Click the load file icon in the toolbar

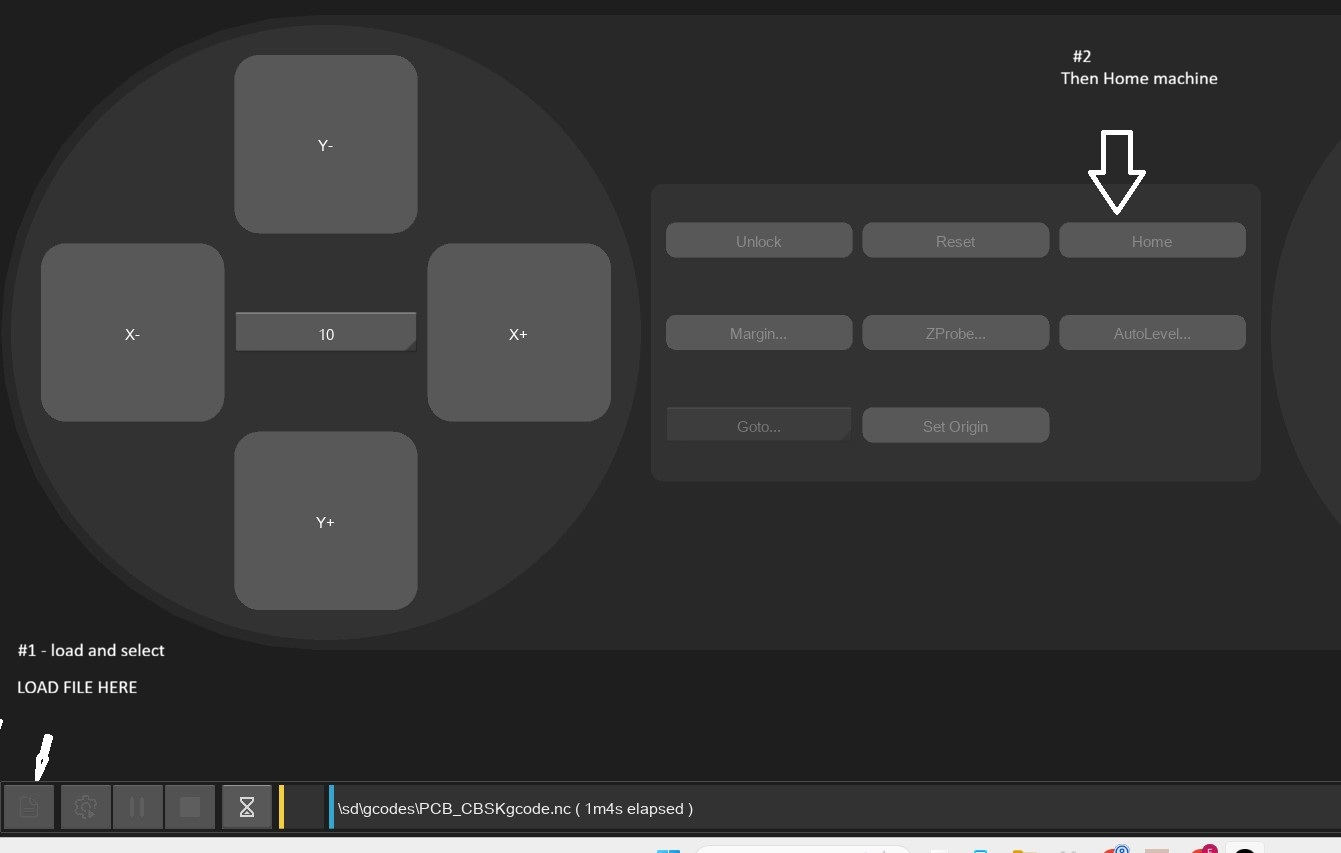pyautogui.click(x=29, y=806)
